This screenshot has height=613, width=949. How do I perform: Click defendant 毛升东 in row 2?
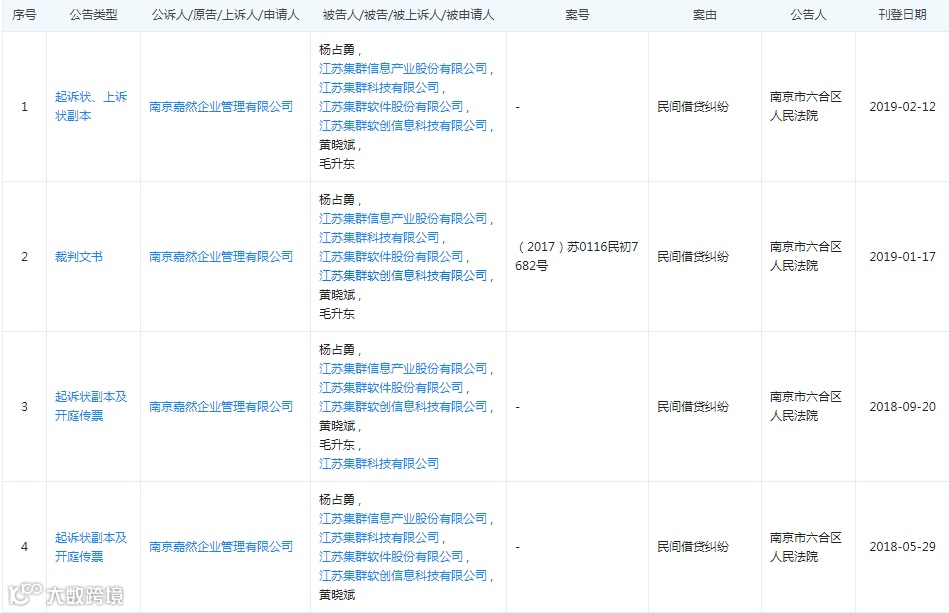[x=337, y=313]
